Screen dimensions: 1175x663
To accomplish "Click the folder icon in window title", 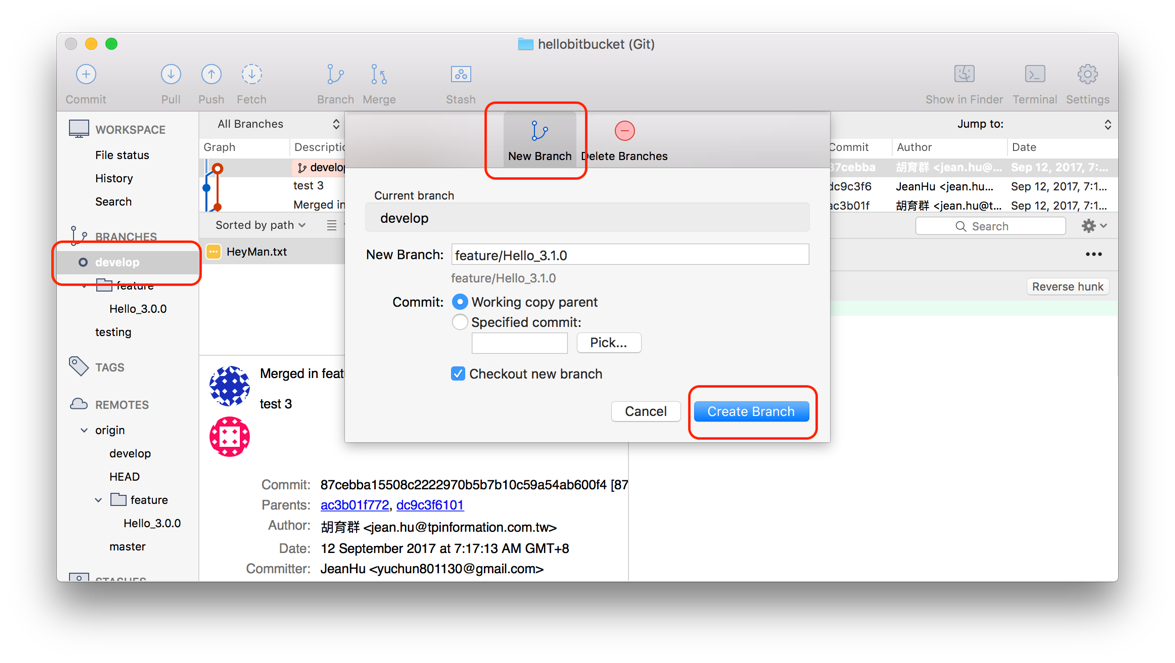I will [x=525, y=44].
